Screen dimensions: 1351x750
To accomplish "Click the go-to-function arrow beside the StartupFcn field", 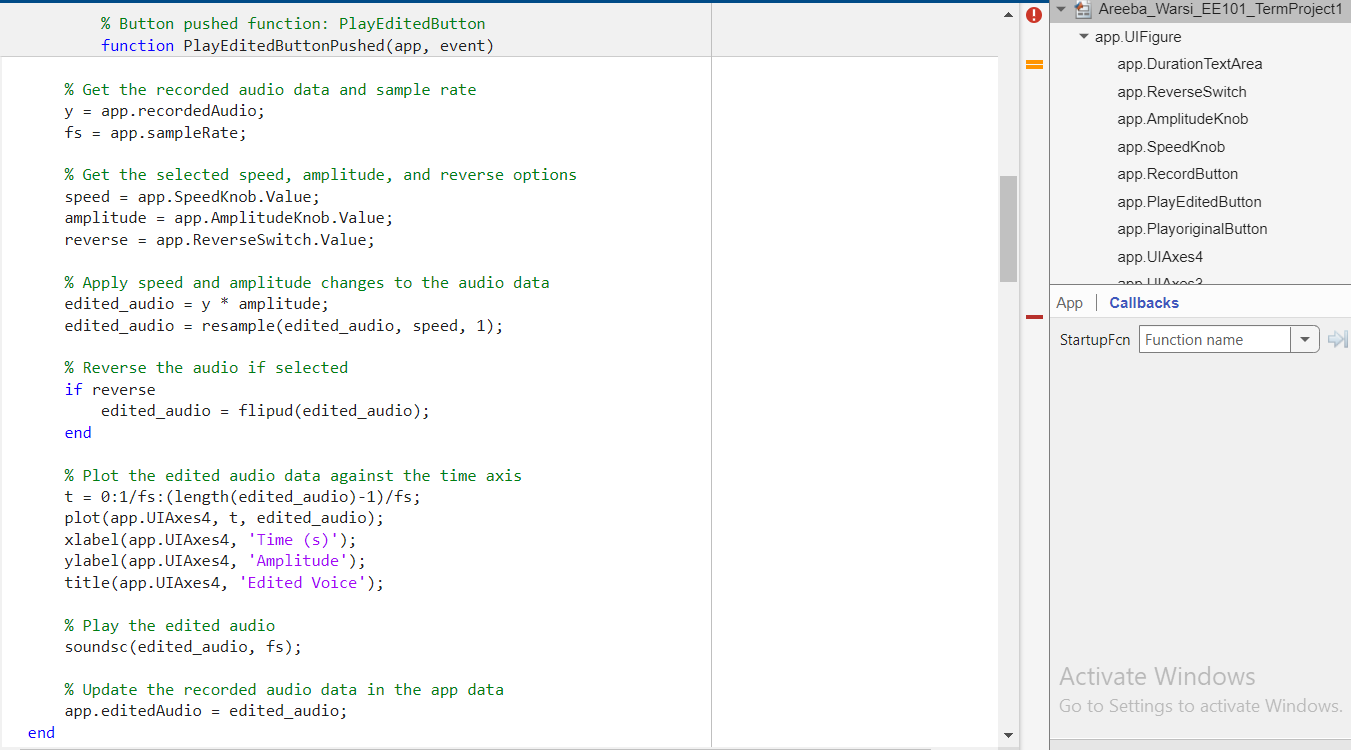I will [x=1337, y=339].
